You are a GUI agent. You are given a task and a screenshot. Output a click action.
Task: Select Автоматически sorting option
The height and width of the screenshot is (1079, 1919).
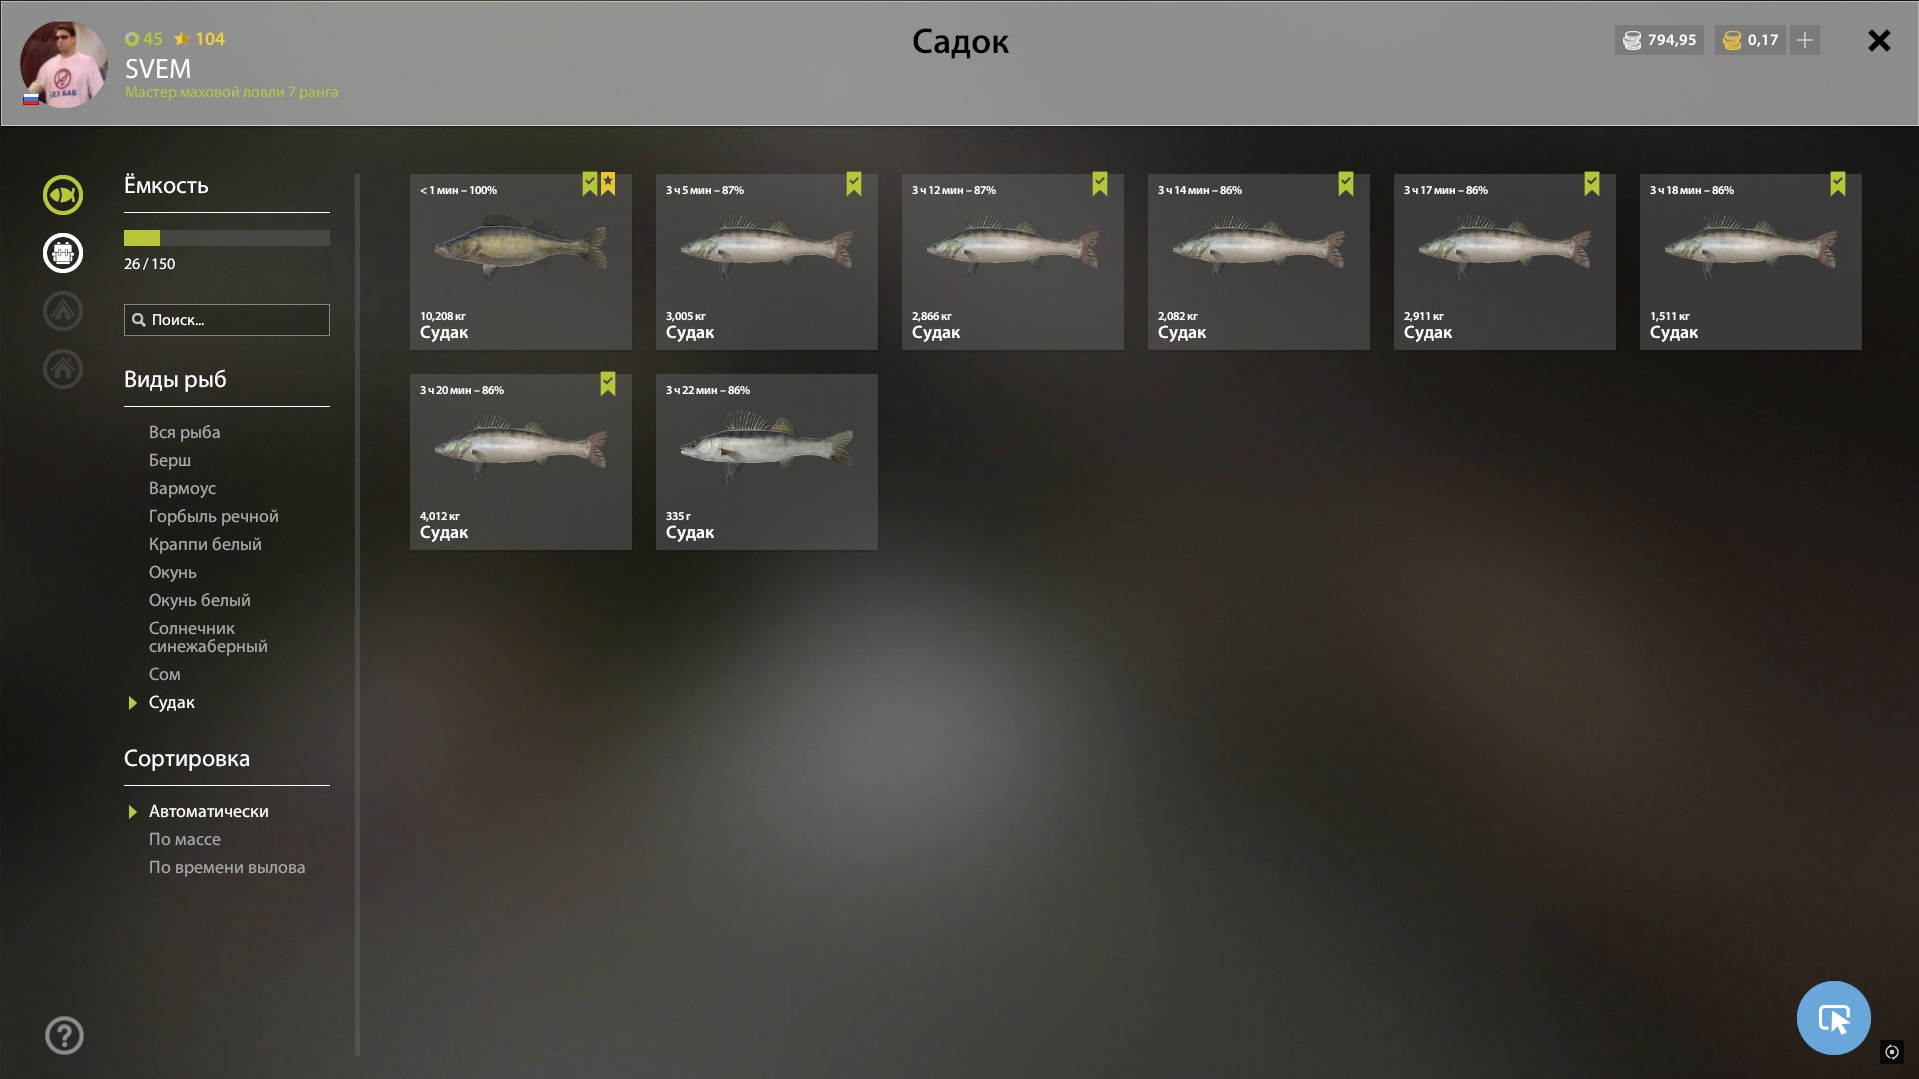(208, 811)
